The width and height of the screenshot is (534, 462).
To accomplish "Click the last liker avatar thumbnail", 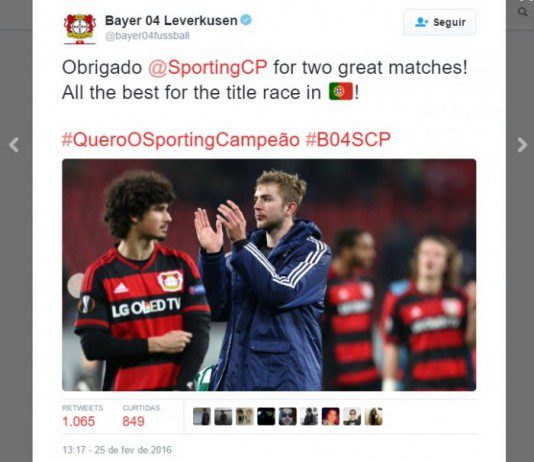I will (373, 416).
